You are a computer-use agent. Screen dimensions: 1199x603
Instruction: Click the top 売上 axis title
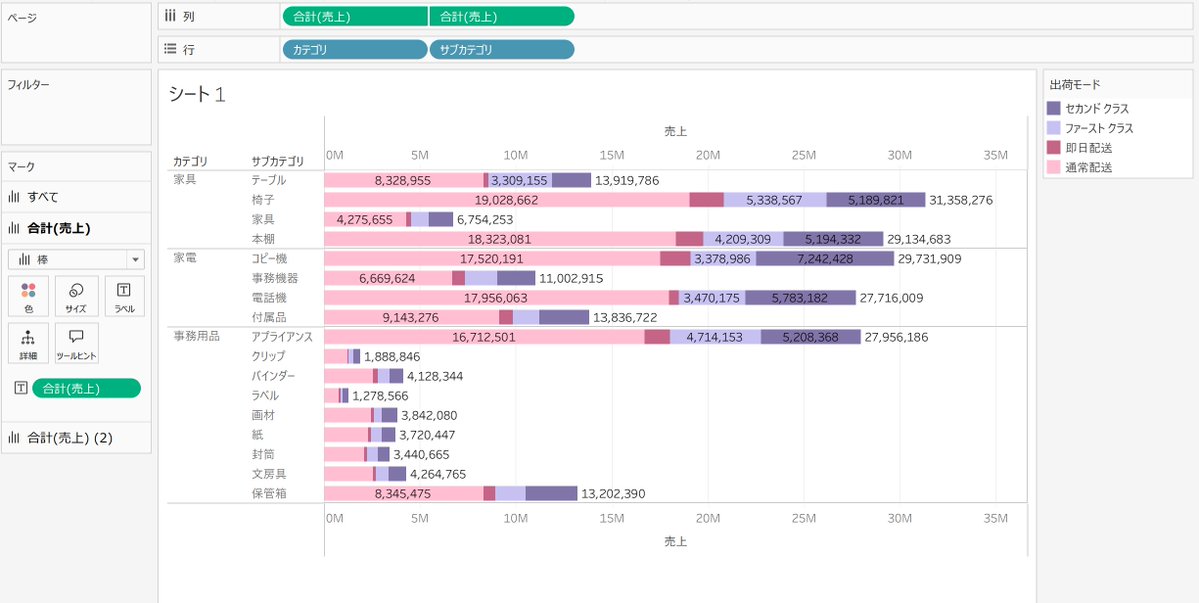pos(675,131)
